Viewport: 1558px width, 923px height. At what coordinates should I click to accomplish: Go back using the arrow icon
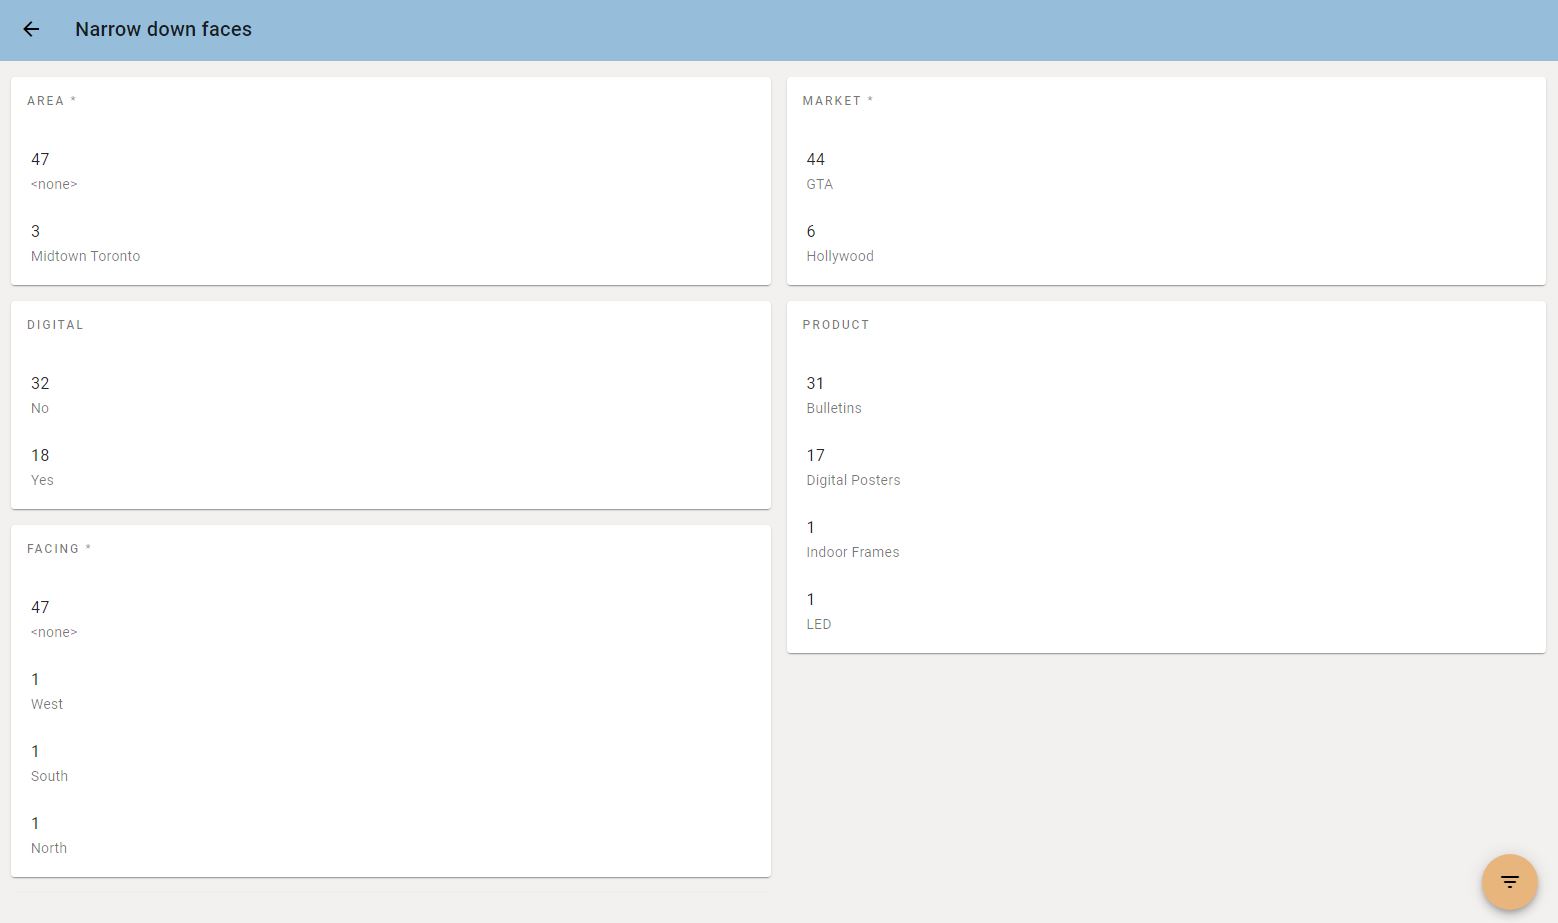31,29
